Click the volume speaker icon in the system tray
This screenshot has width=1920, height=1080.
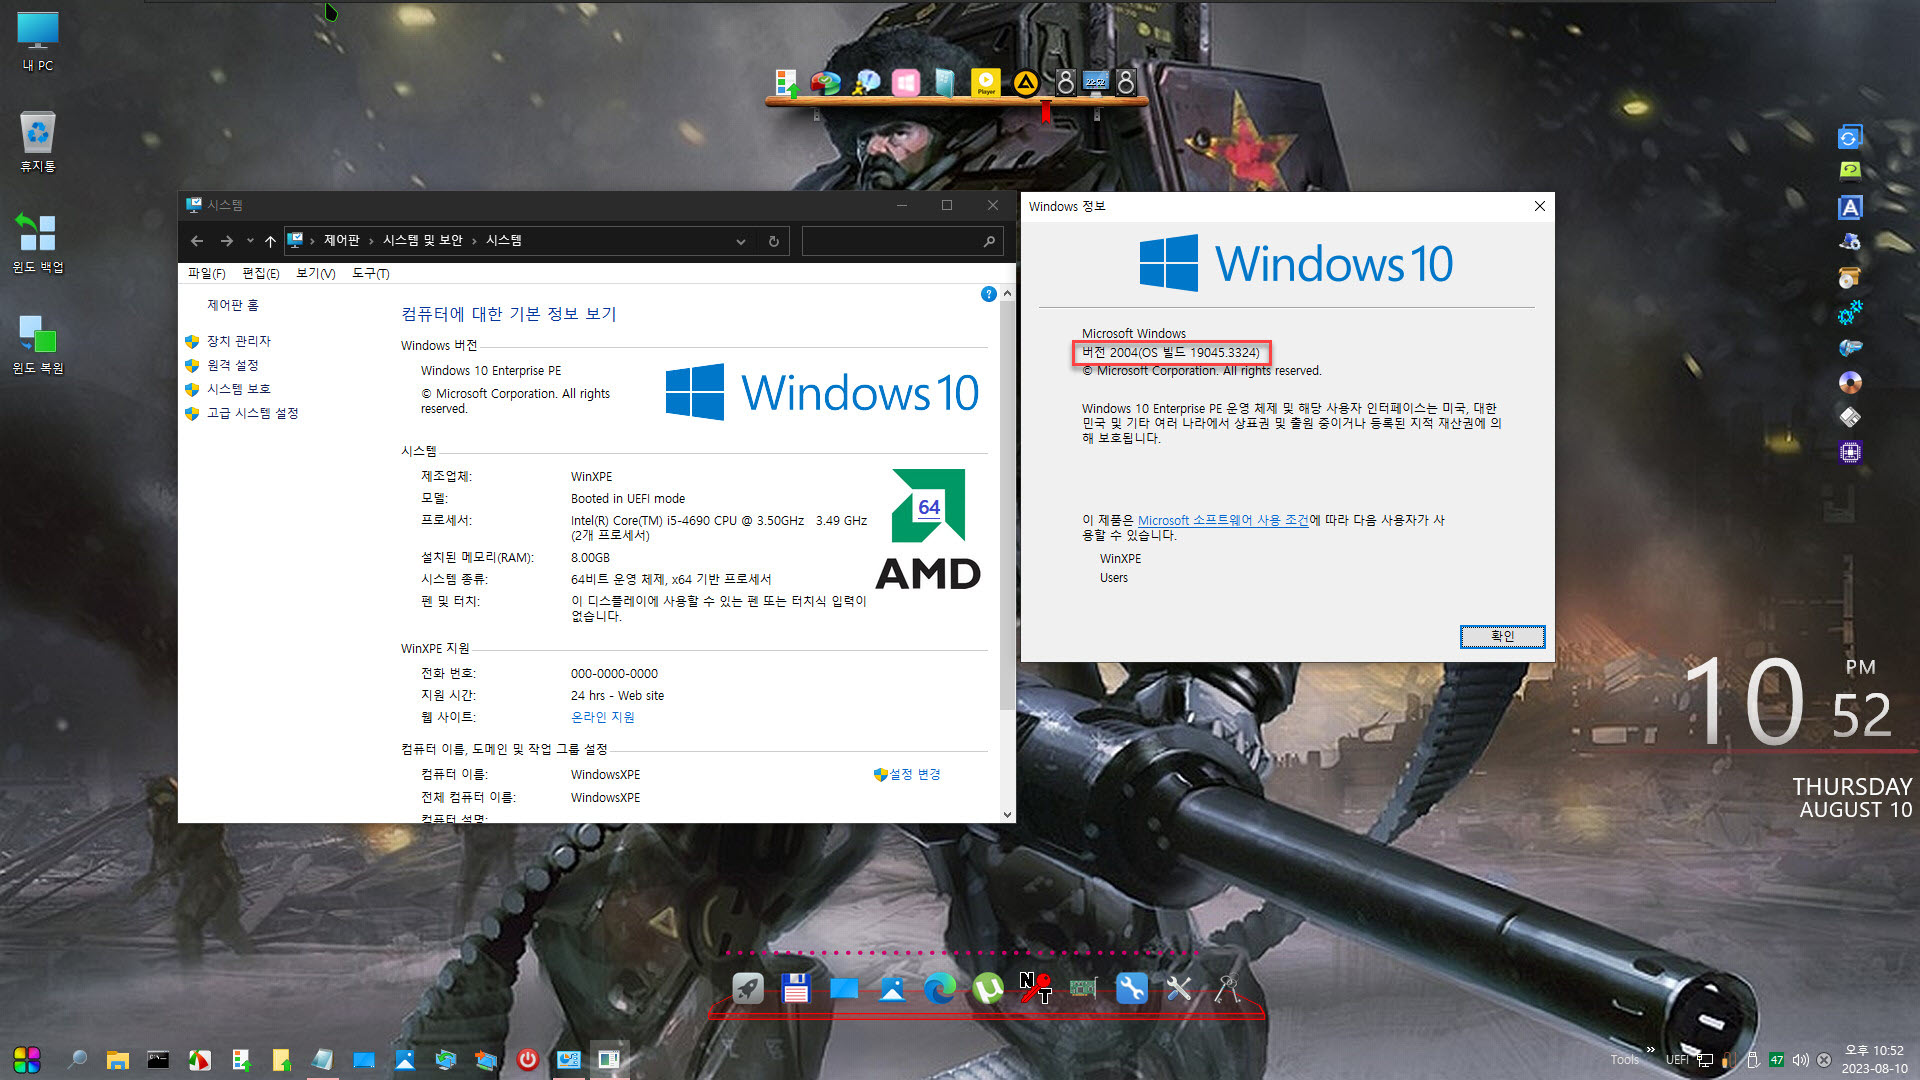[1800, 1060]
